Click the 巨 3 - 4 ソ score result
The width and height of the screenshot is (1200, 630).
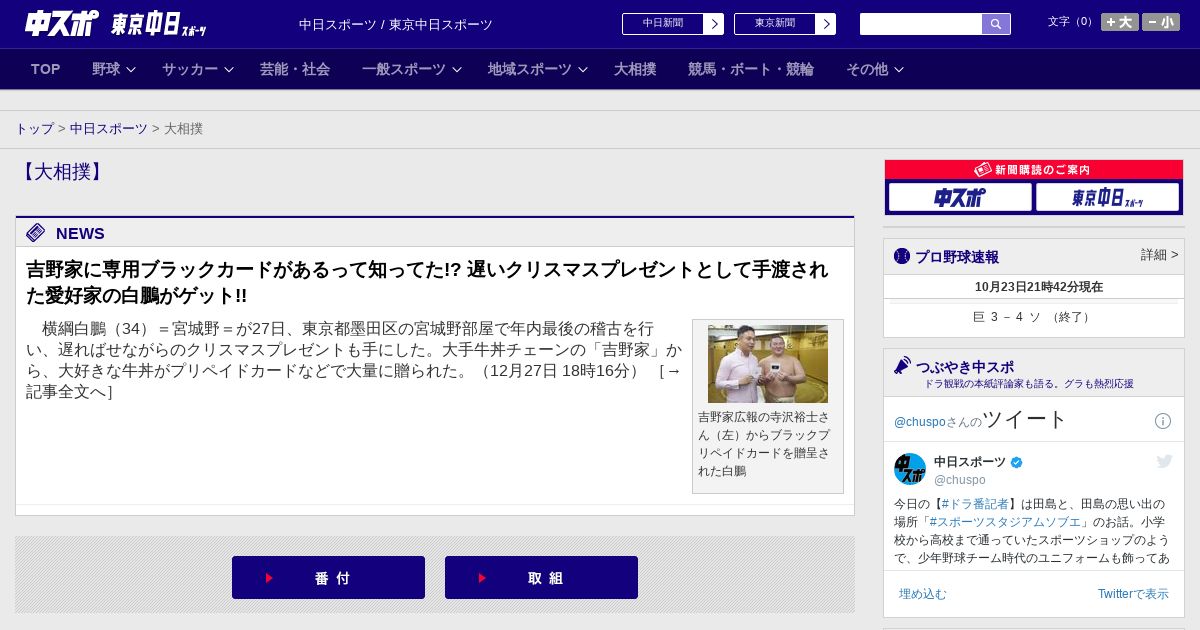pos(1034,317)
